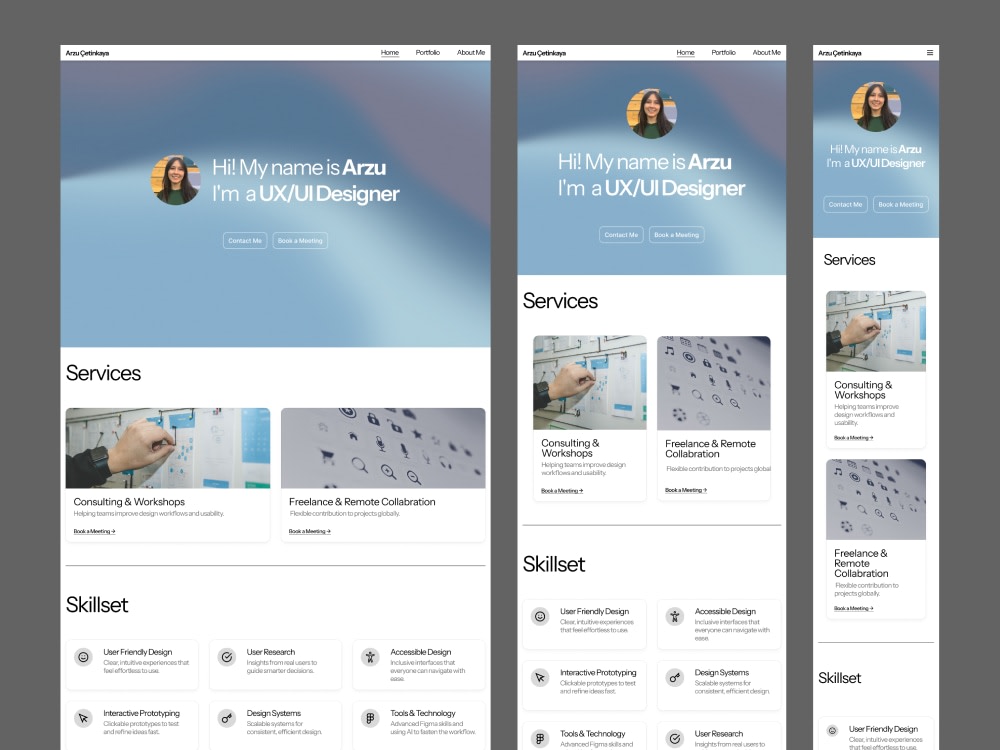Click Tools & Technology Figma icon in tablet mockup

(x=540, y=739)
